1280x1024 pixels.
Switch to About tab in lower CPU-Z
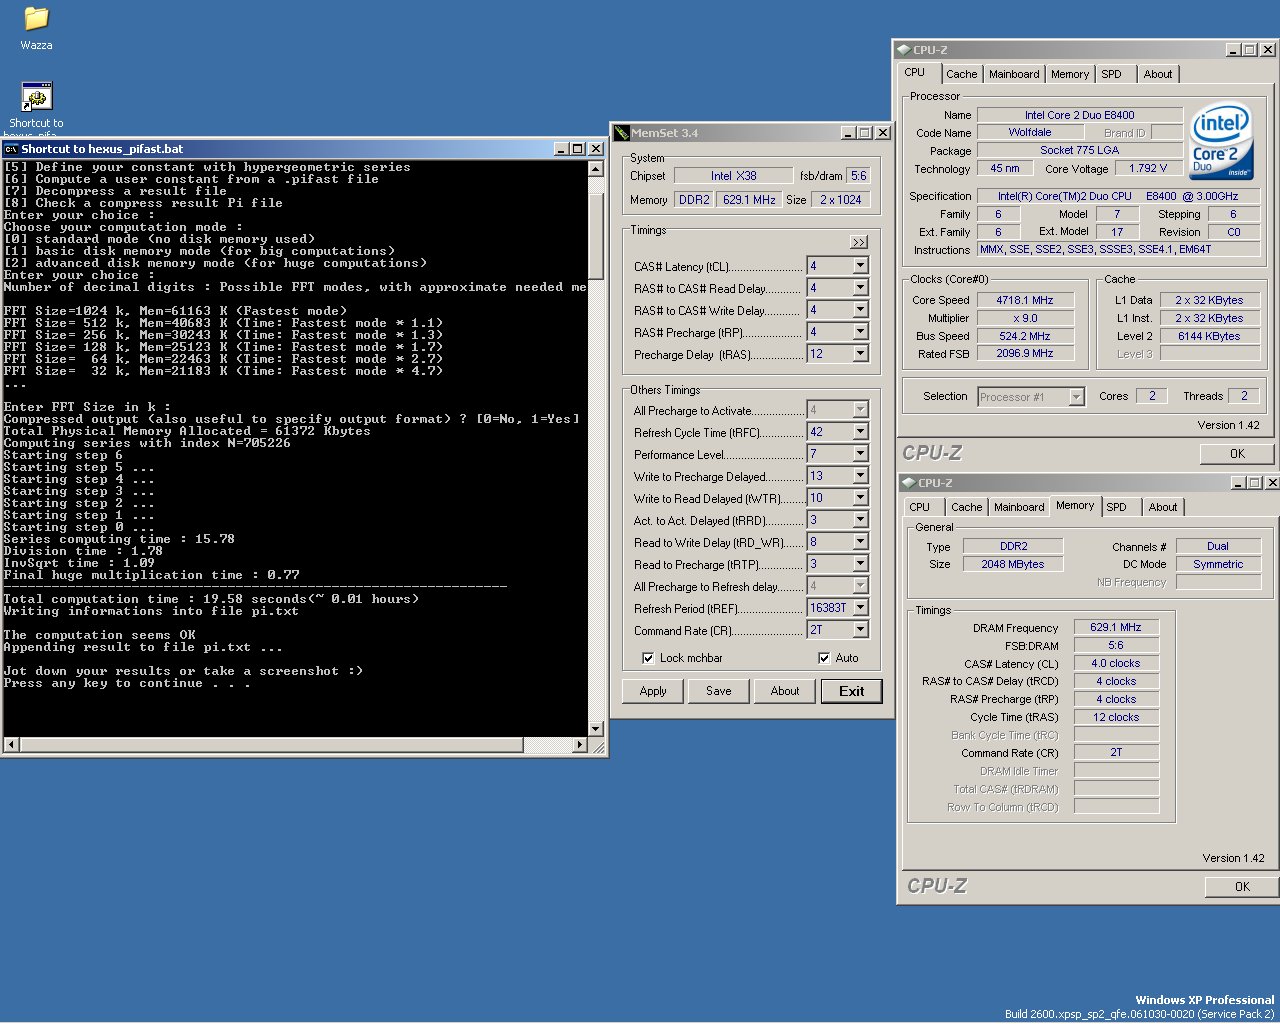click(1163, 507)
